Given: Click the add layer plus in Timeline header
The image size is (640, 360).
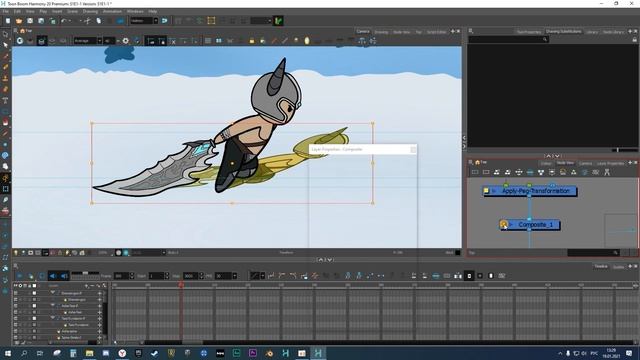Looking at the screenshot, I should point(86,286).
